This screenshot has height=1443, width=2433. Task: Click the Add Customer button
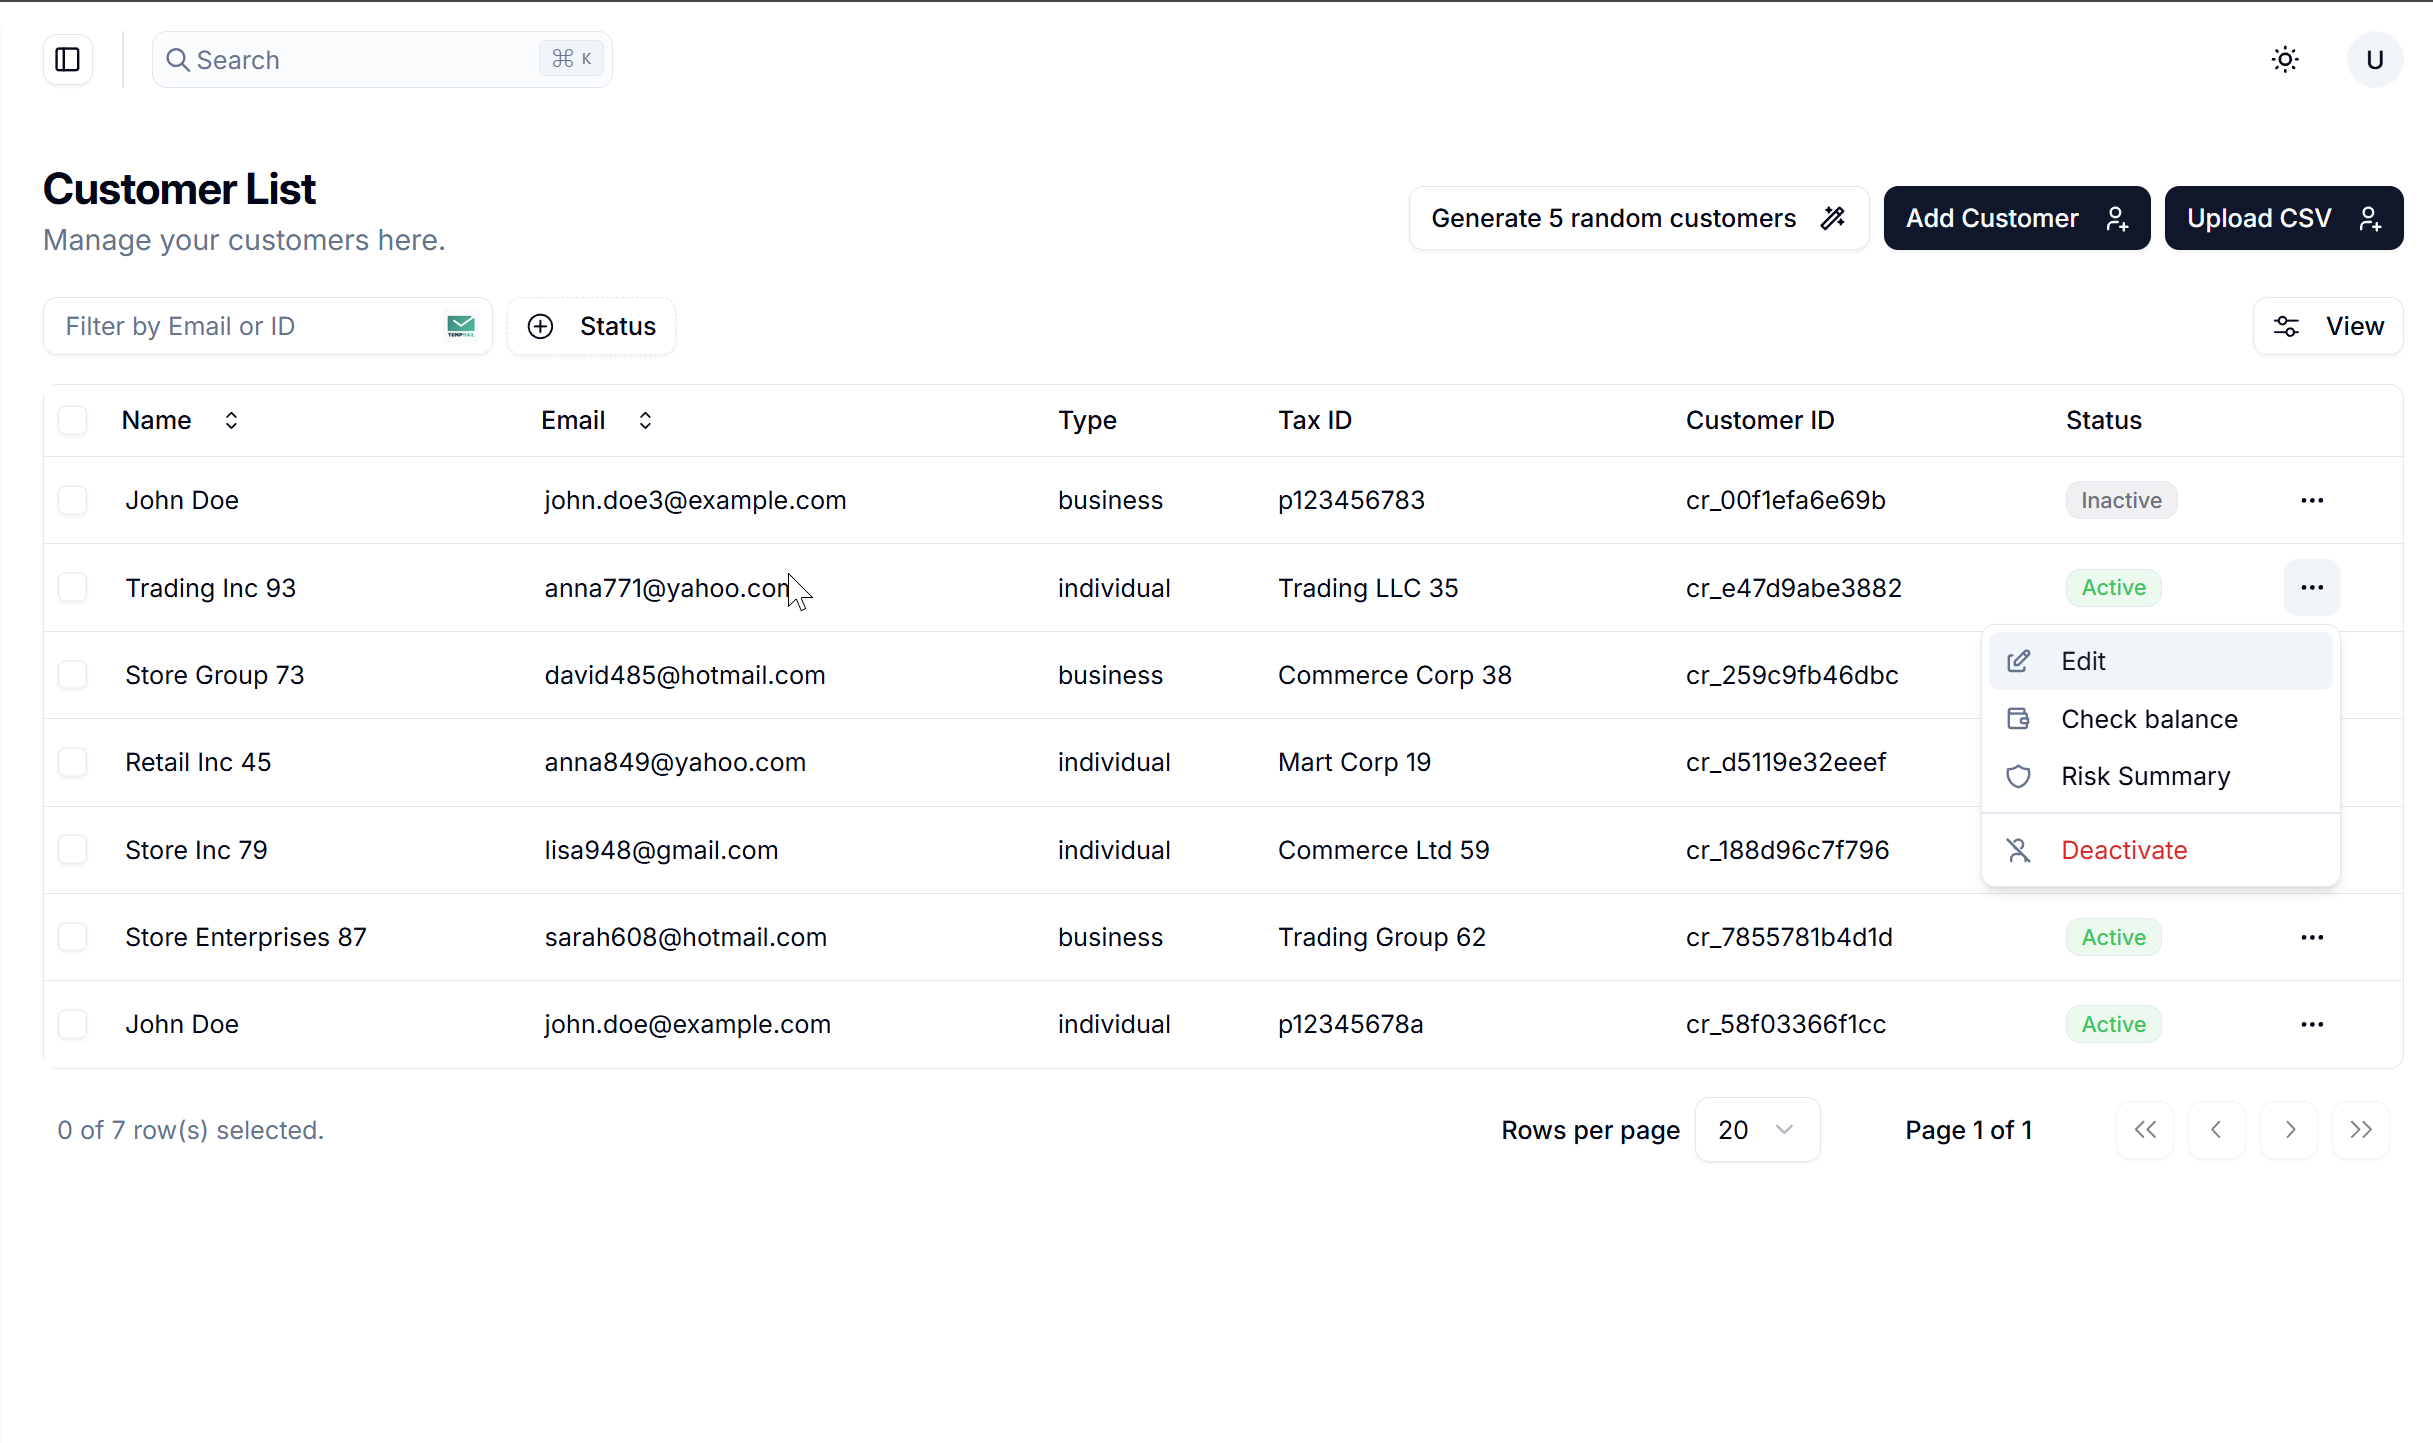[2015, 218]
